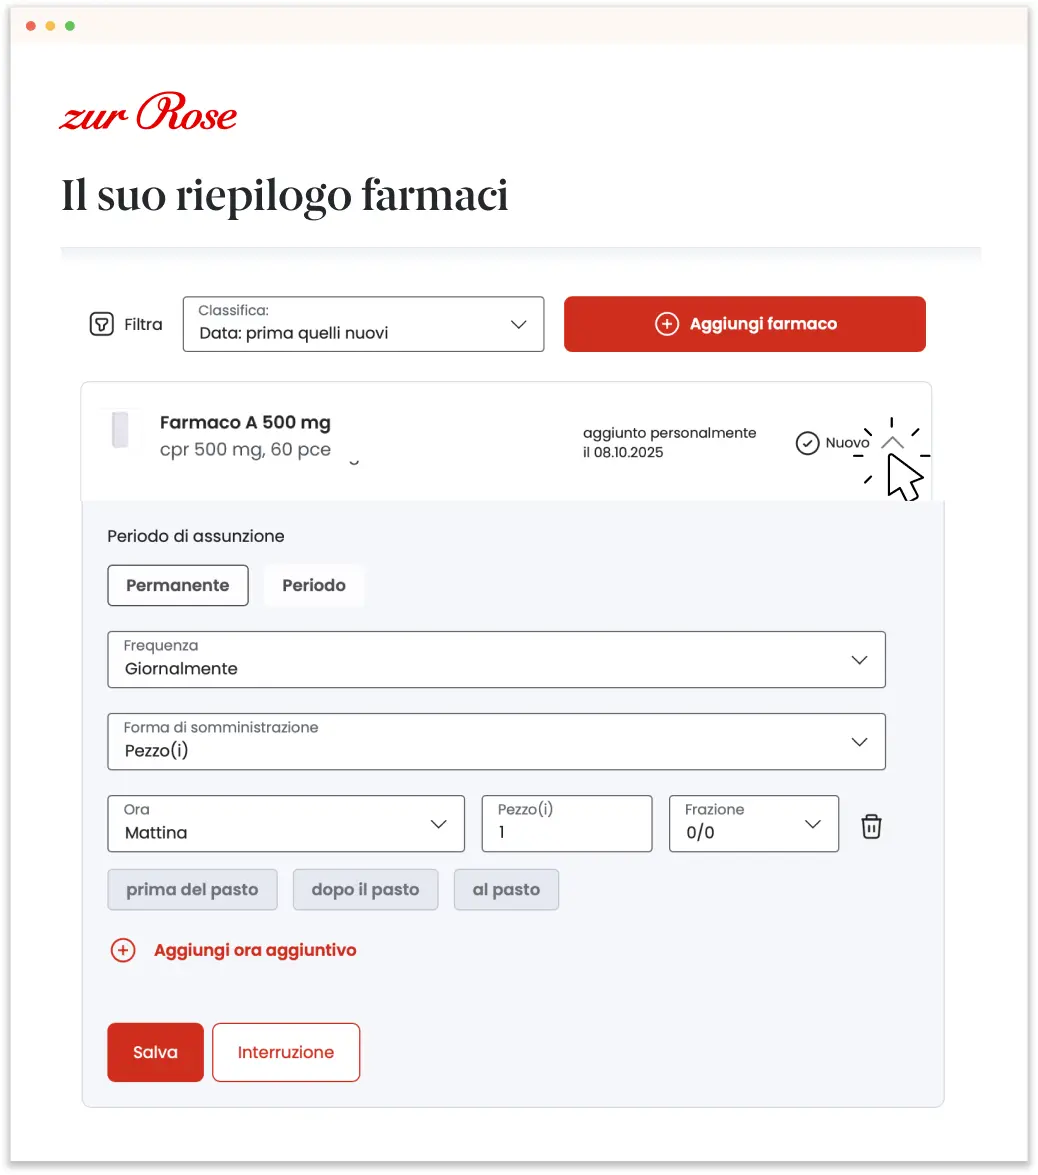The image size is (1038, 1175).
Task: Click the Farmaco A medication thumbnail
Action: [x=120, y=430]
